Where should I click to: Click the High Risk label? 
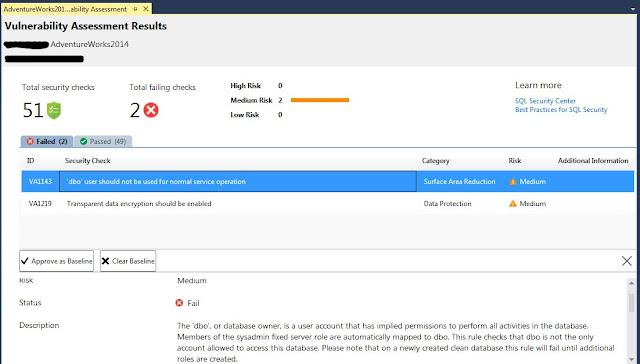point(245,86)
